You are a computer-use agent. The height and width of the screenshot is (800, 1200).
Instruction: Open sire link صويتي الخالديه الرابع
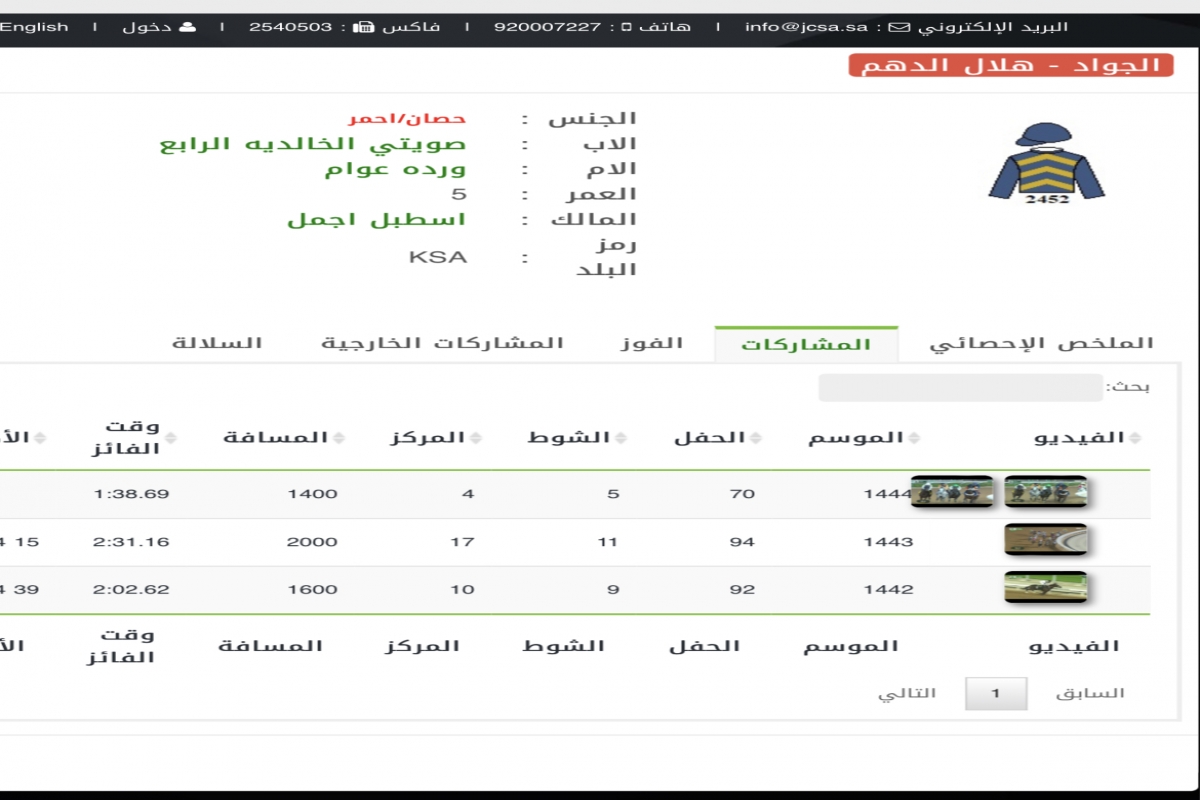(x=313, y=144)
